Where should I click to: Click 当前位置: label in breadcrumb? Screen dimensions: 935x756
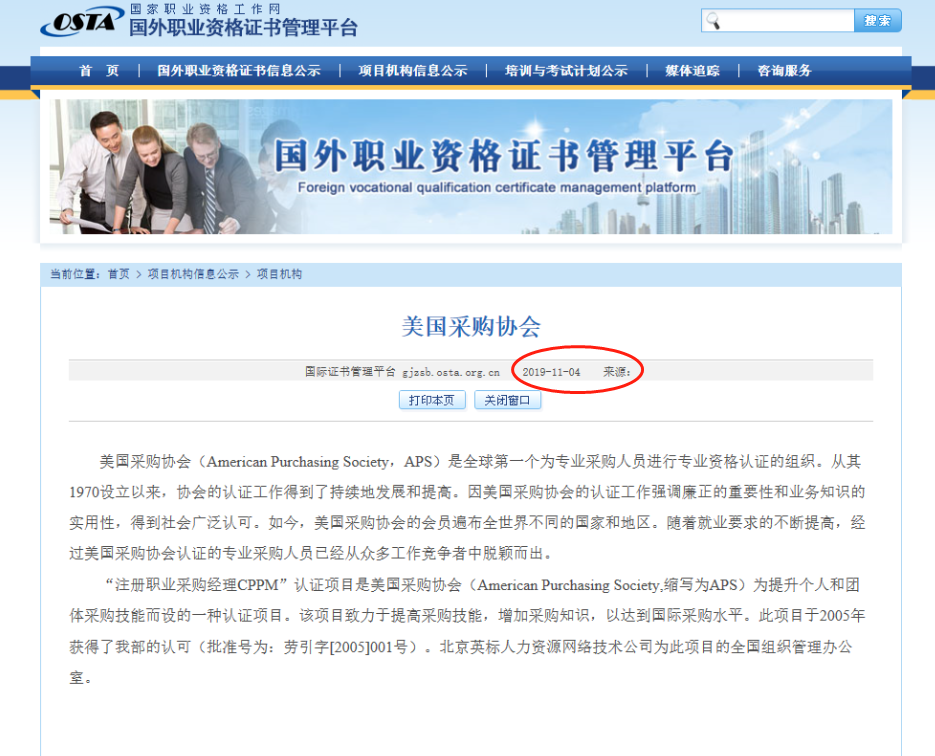click(75, 274)
